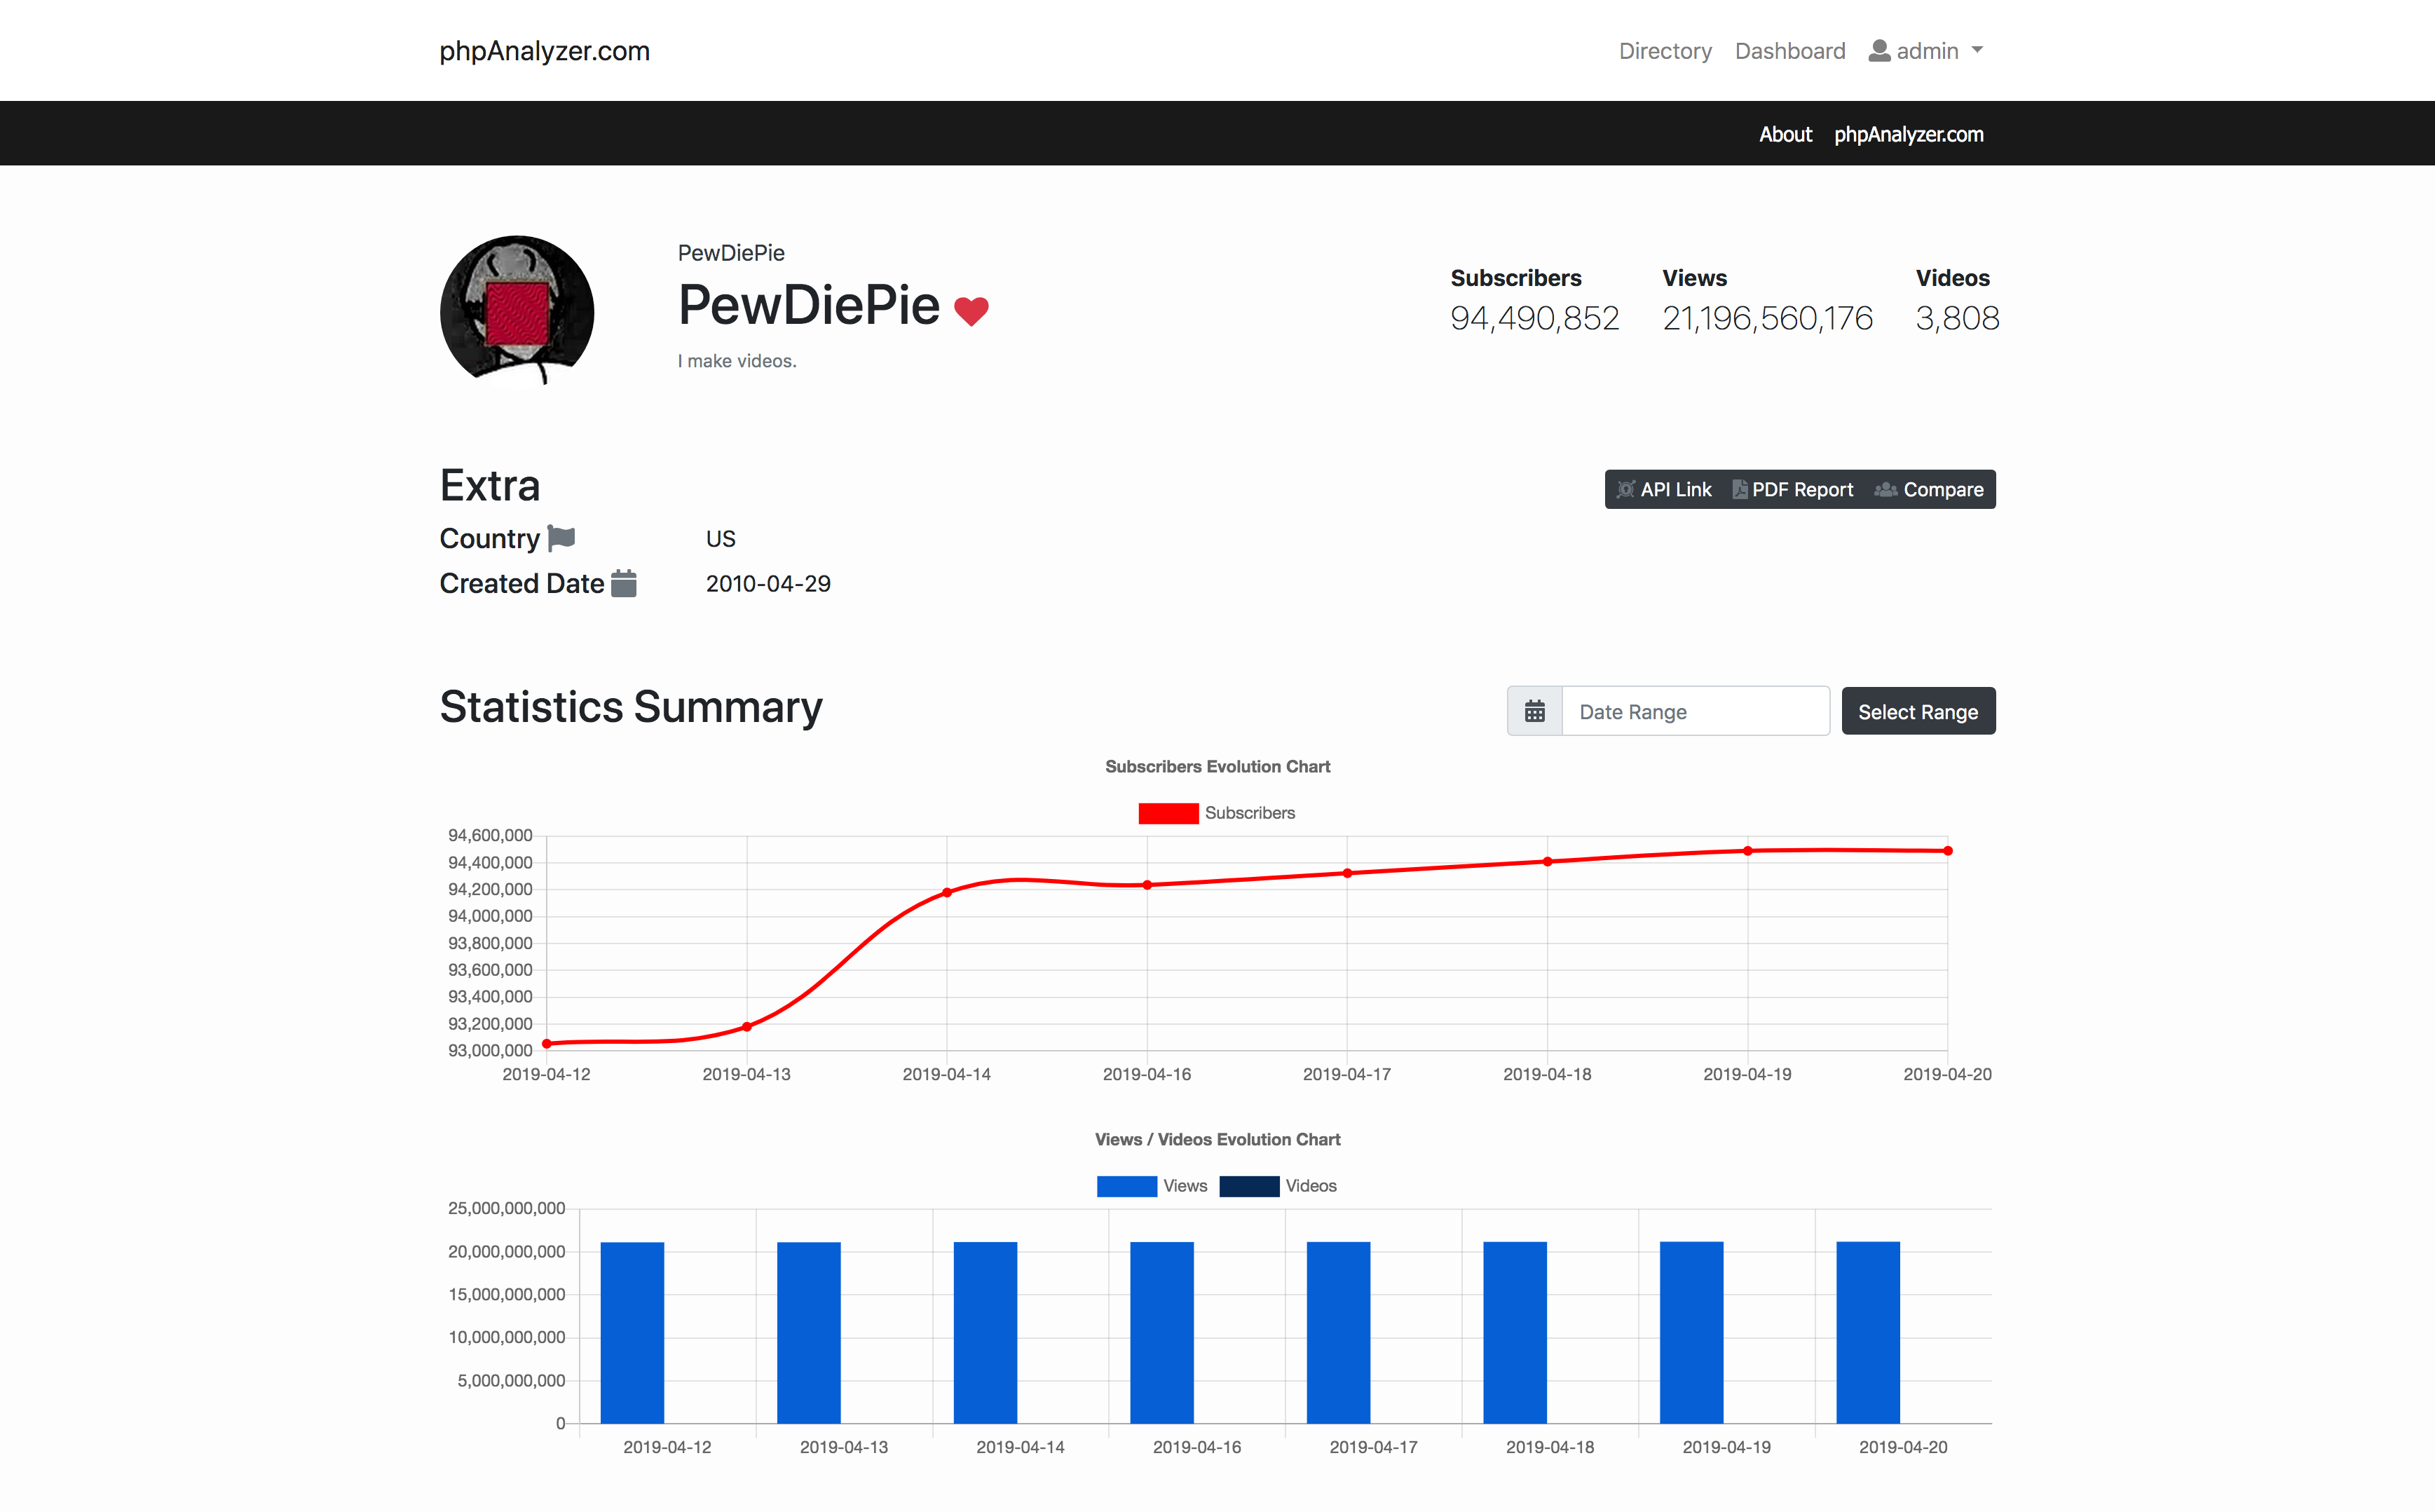2435x1512 pixels.
Task: Toggle Views series in chart legend
Action: (x=1127, y=1186)
